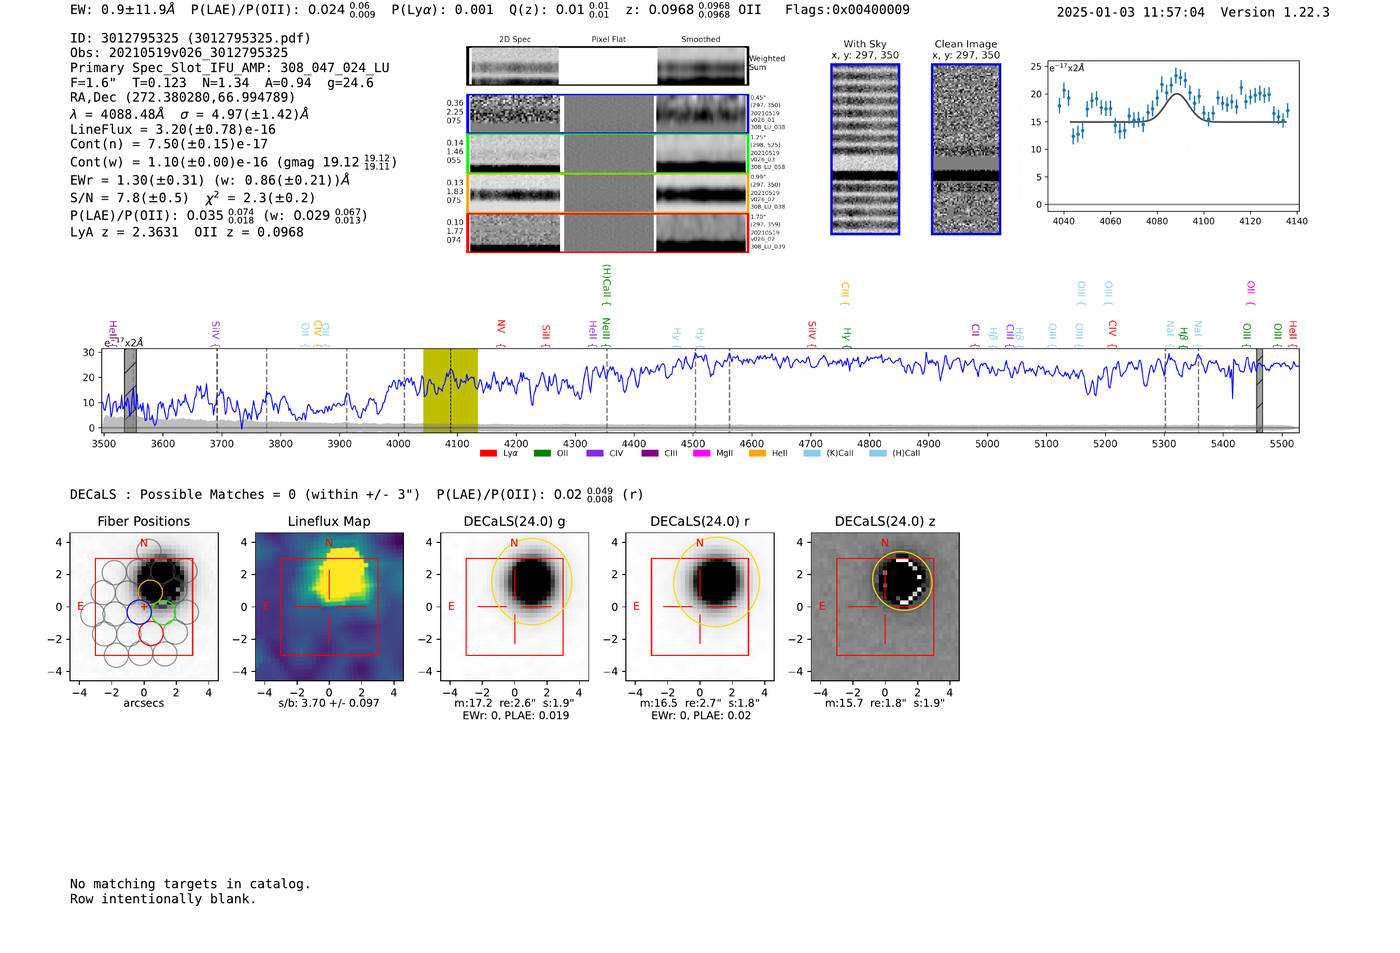Screen dimensions: 1400x953
Task: Select the green-bordered 2D spectrum row
Action: tap(608, 154)
